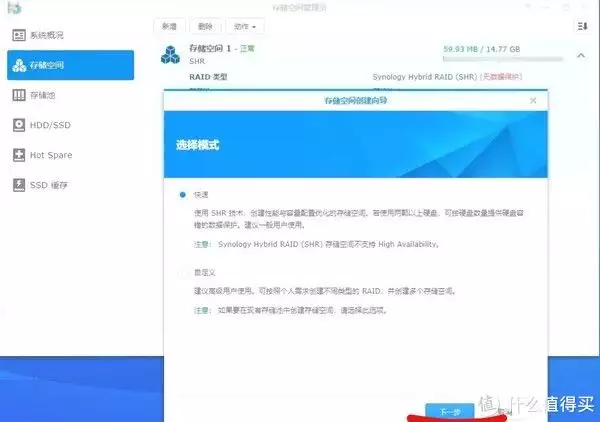The height and width of the screenshot is (422, 600).
Task: Click the SSD 缓存 lightning icon
Action: (x=19, y=185)
